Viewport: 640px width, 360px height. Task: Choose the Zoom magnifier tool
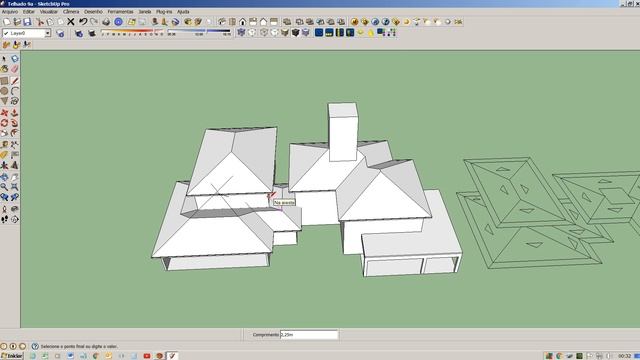[x=4, y=187]
